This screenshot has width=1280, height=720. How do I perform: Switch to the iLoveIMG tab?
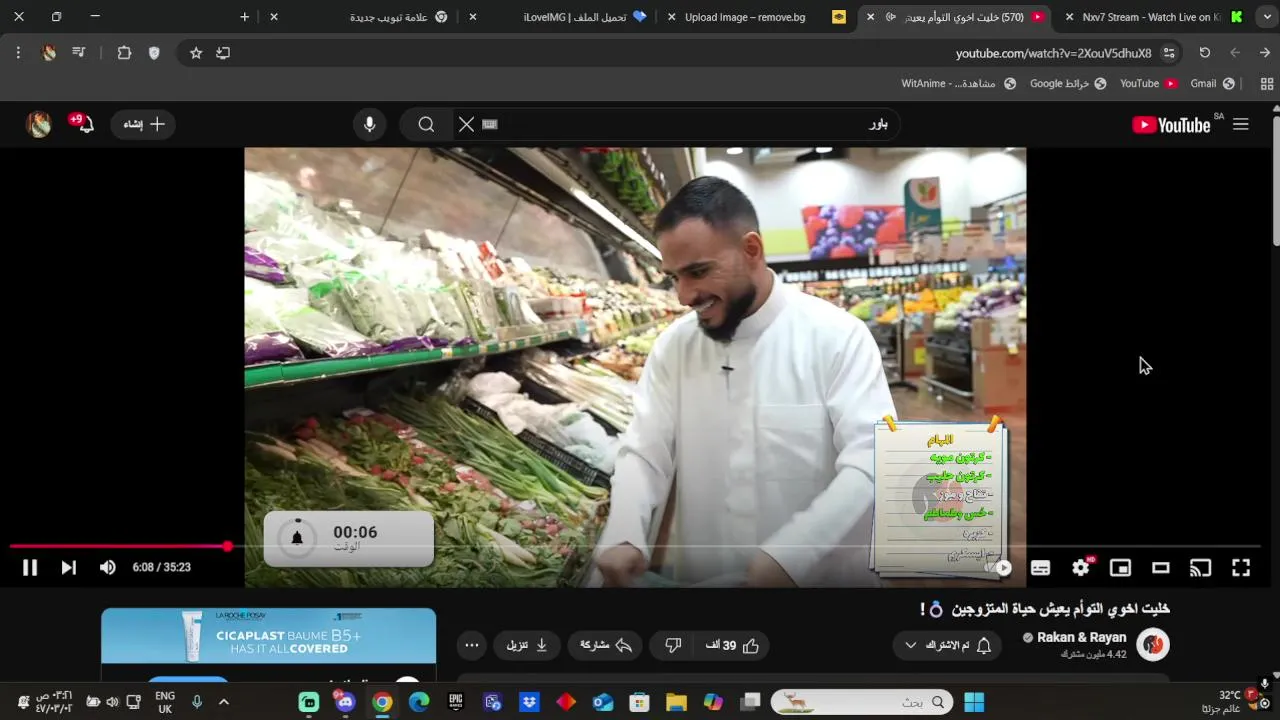(x=585, y=17)
